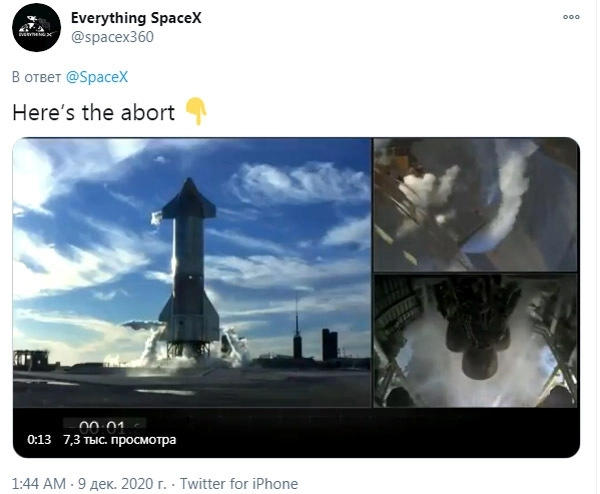Follow the @SpaceX reply mention link
600x494 pixels.
[x=97, y=77]
